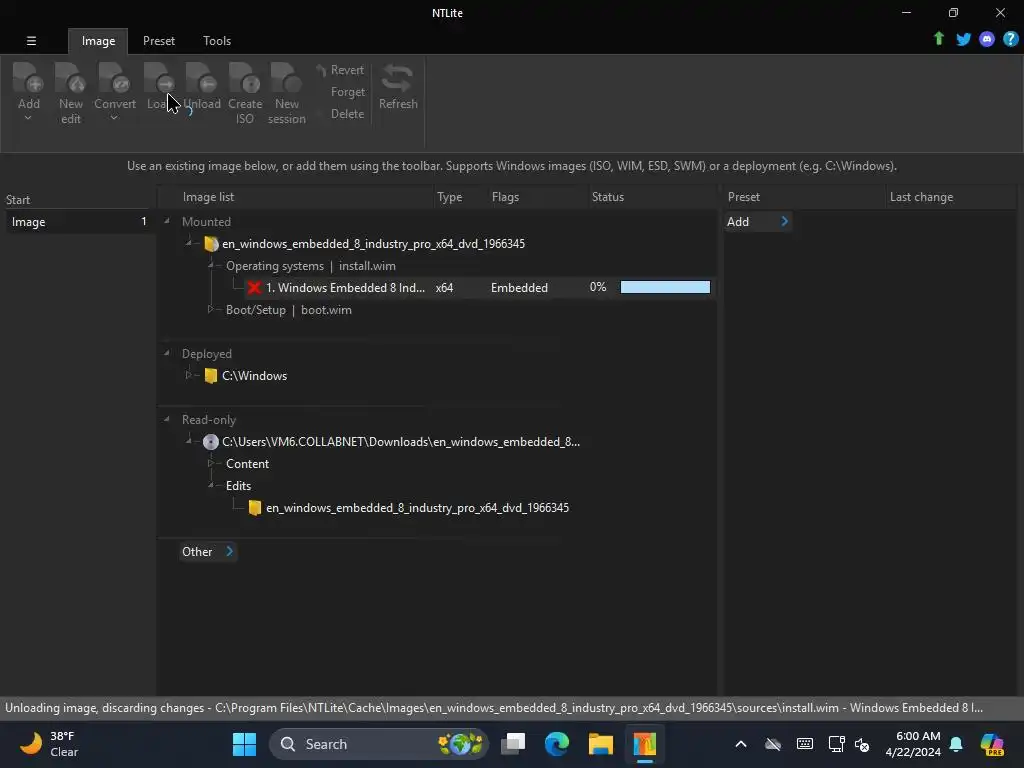Collapse the Mounted group
Image resolution: width=1024 pixels, height=768 pixels.
(x=167, y=221)
